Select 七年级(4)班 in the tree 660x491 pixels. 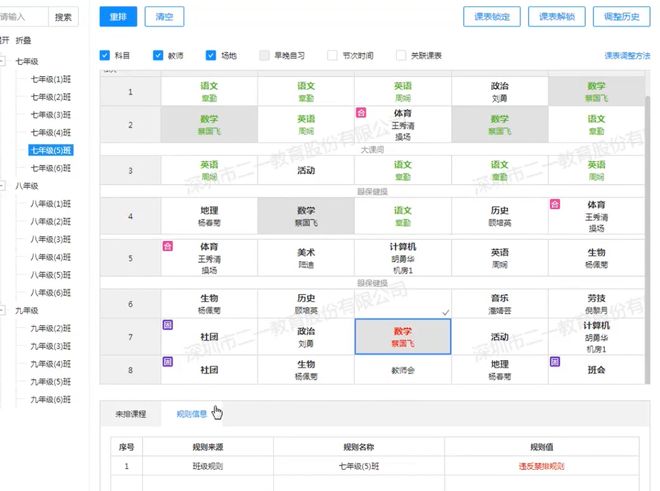tap(51, 133)
